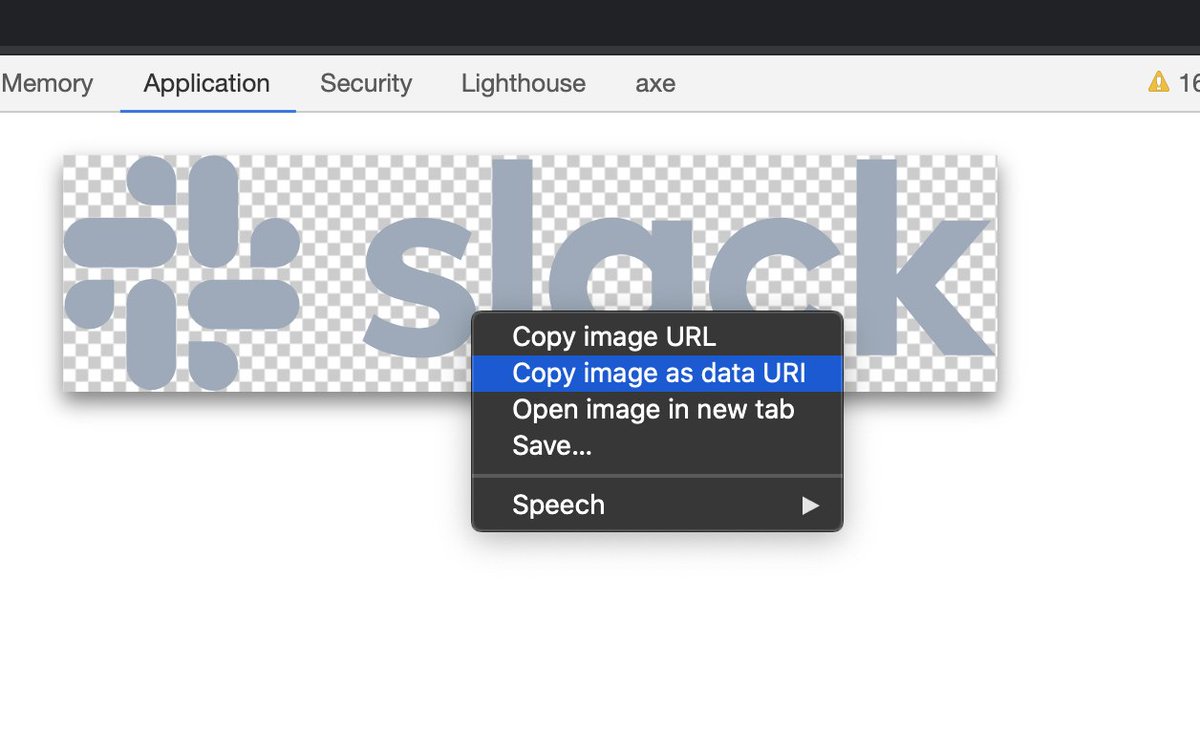Click the separator line above Speech
Image resolution: width=1200 pixels, height=730 pixels.
click(x=657, y=476)
